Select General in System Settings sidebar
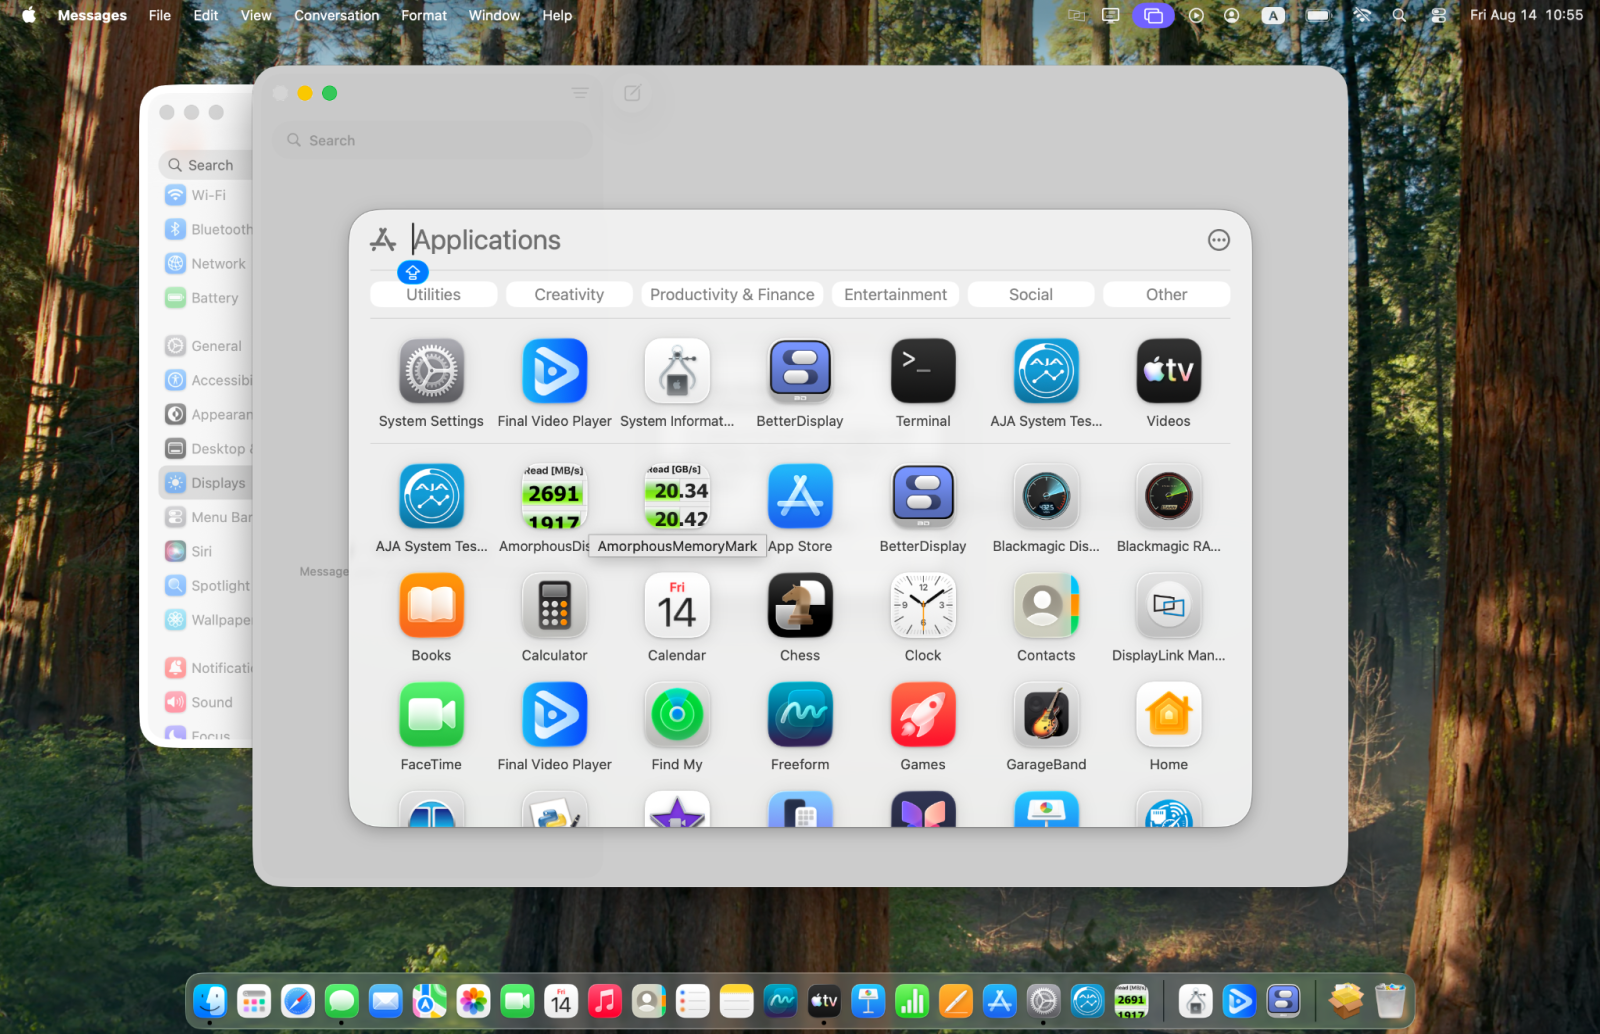Screen dimensions: 1600x1034 click(206, 346)
